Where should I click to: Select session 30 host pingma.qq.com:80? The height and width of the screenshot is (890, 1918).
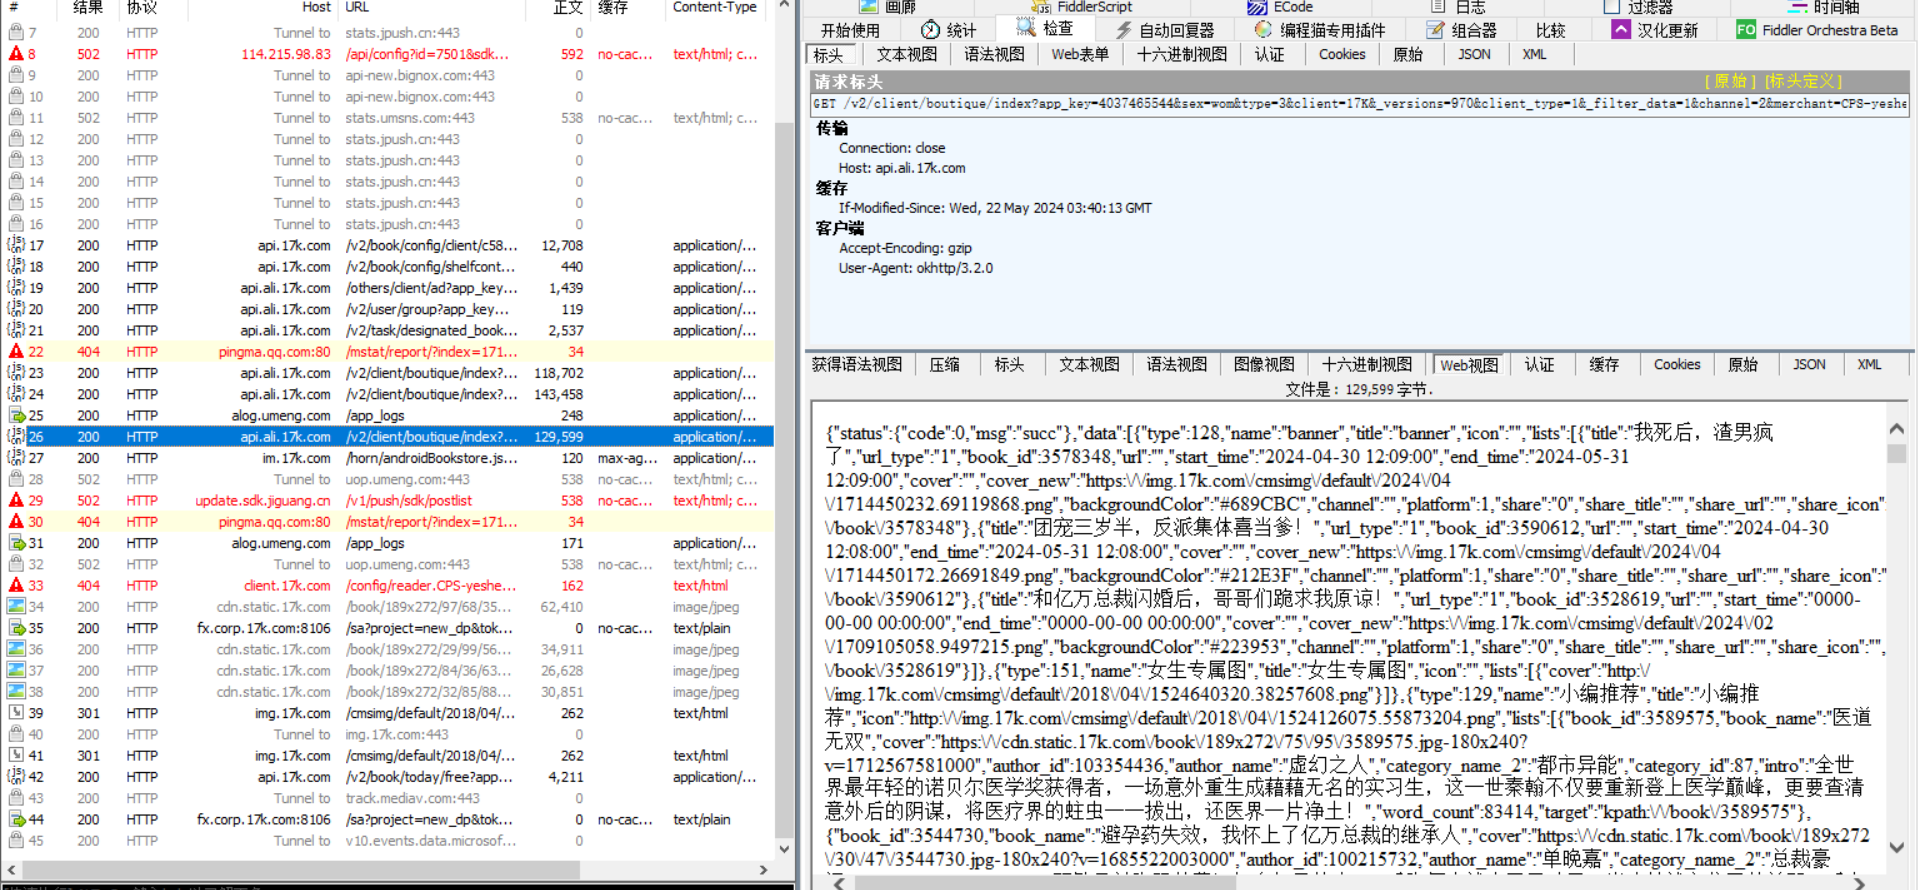[274, 522]
